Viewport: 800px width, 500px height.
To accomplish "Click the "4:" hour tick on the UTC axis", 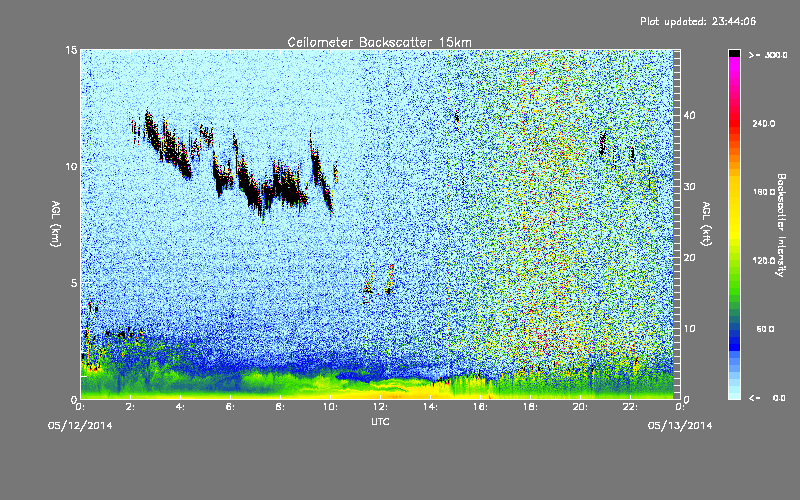I will pos(181,407).
